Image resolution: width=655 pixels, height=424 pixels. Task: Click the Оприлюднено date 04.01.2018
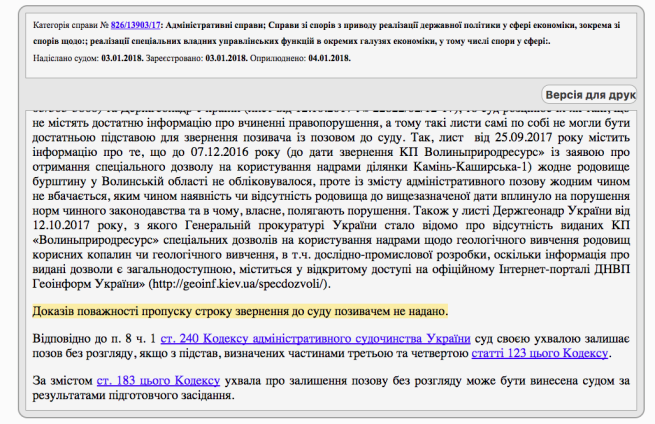click(328, 59)
